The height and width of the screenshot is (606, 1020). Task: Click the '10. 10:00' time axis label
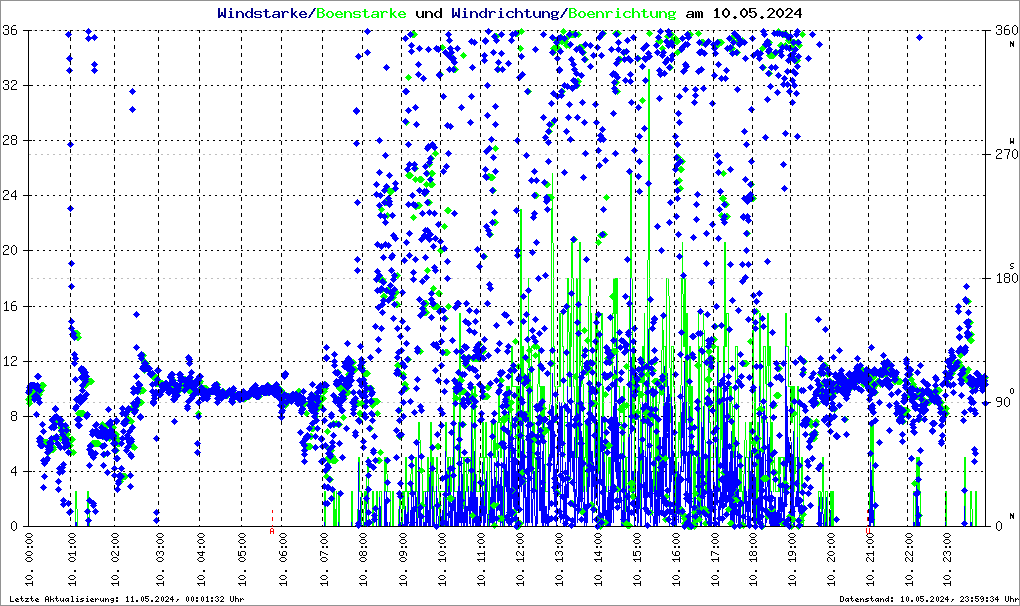(442, 560)
